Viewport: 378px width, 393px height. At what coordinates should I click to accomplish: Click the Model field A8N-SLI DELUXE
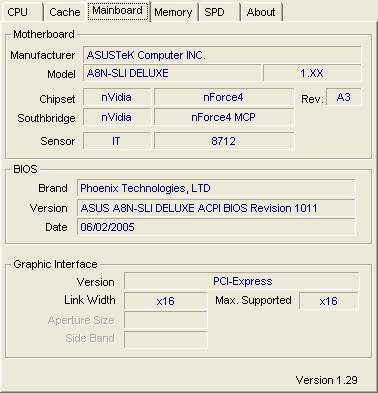172,73
